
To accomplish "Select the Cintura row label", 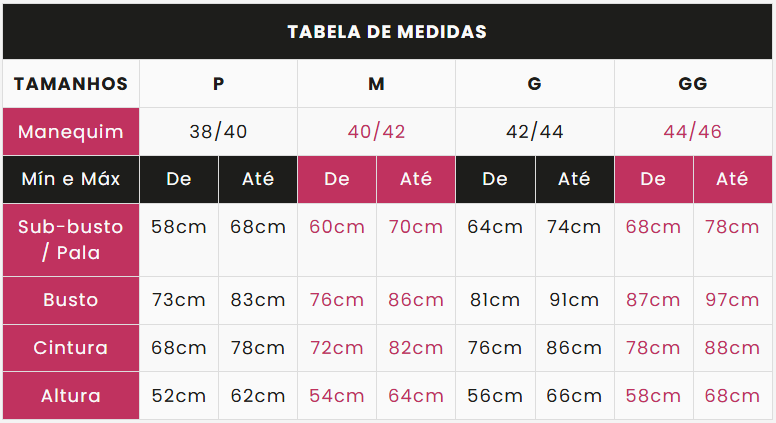I will click(71, 348).
